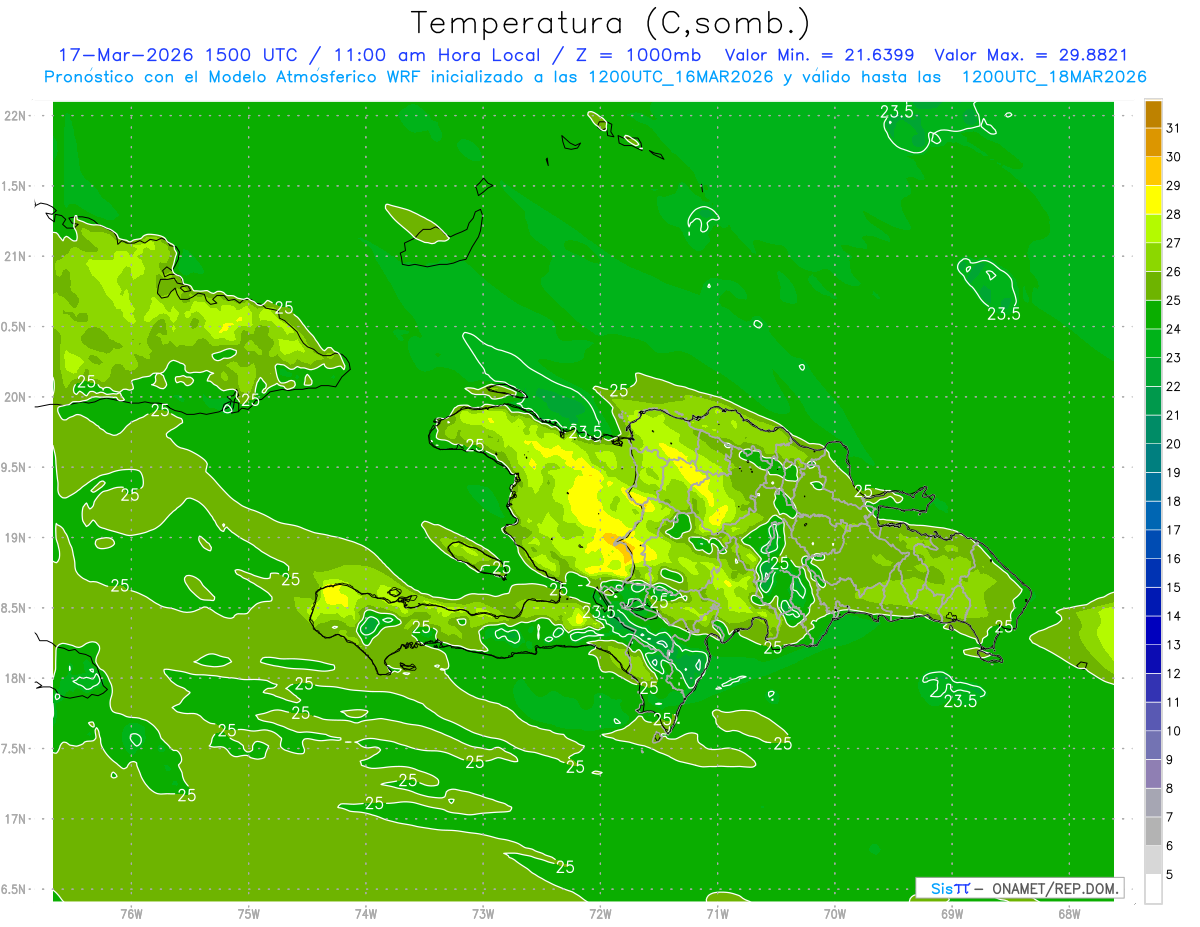Image resolution: width=1200 pixels, height=927 pixels.
Task: Select the legend color band between 15 and 16
Action: click(x=1153, y=574)
